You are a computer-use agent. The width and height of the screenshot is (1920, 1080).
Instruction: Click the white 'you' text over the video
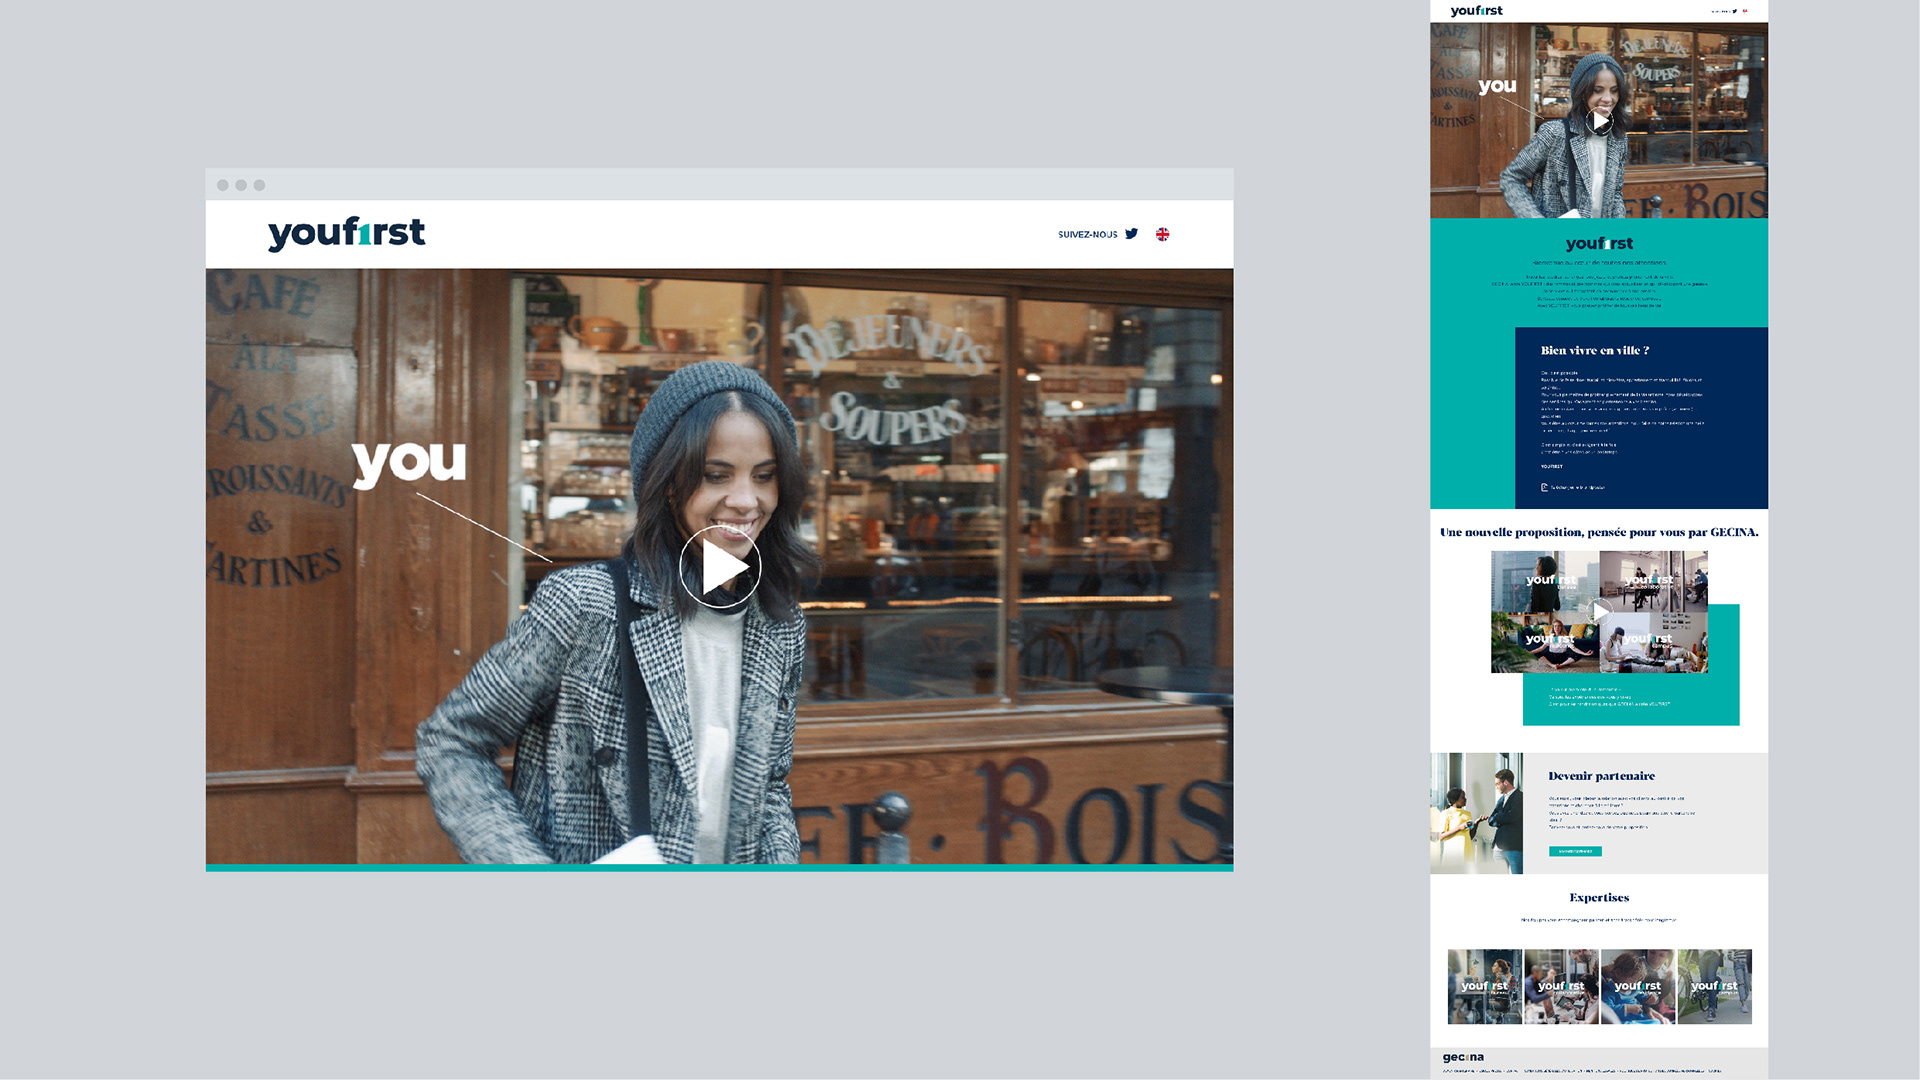click(x=409, y=463)
